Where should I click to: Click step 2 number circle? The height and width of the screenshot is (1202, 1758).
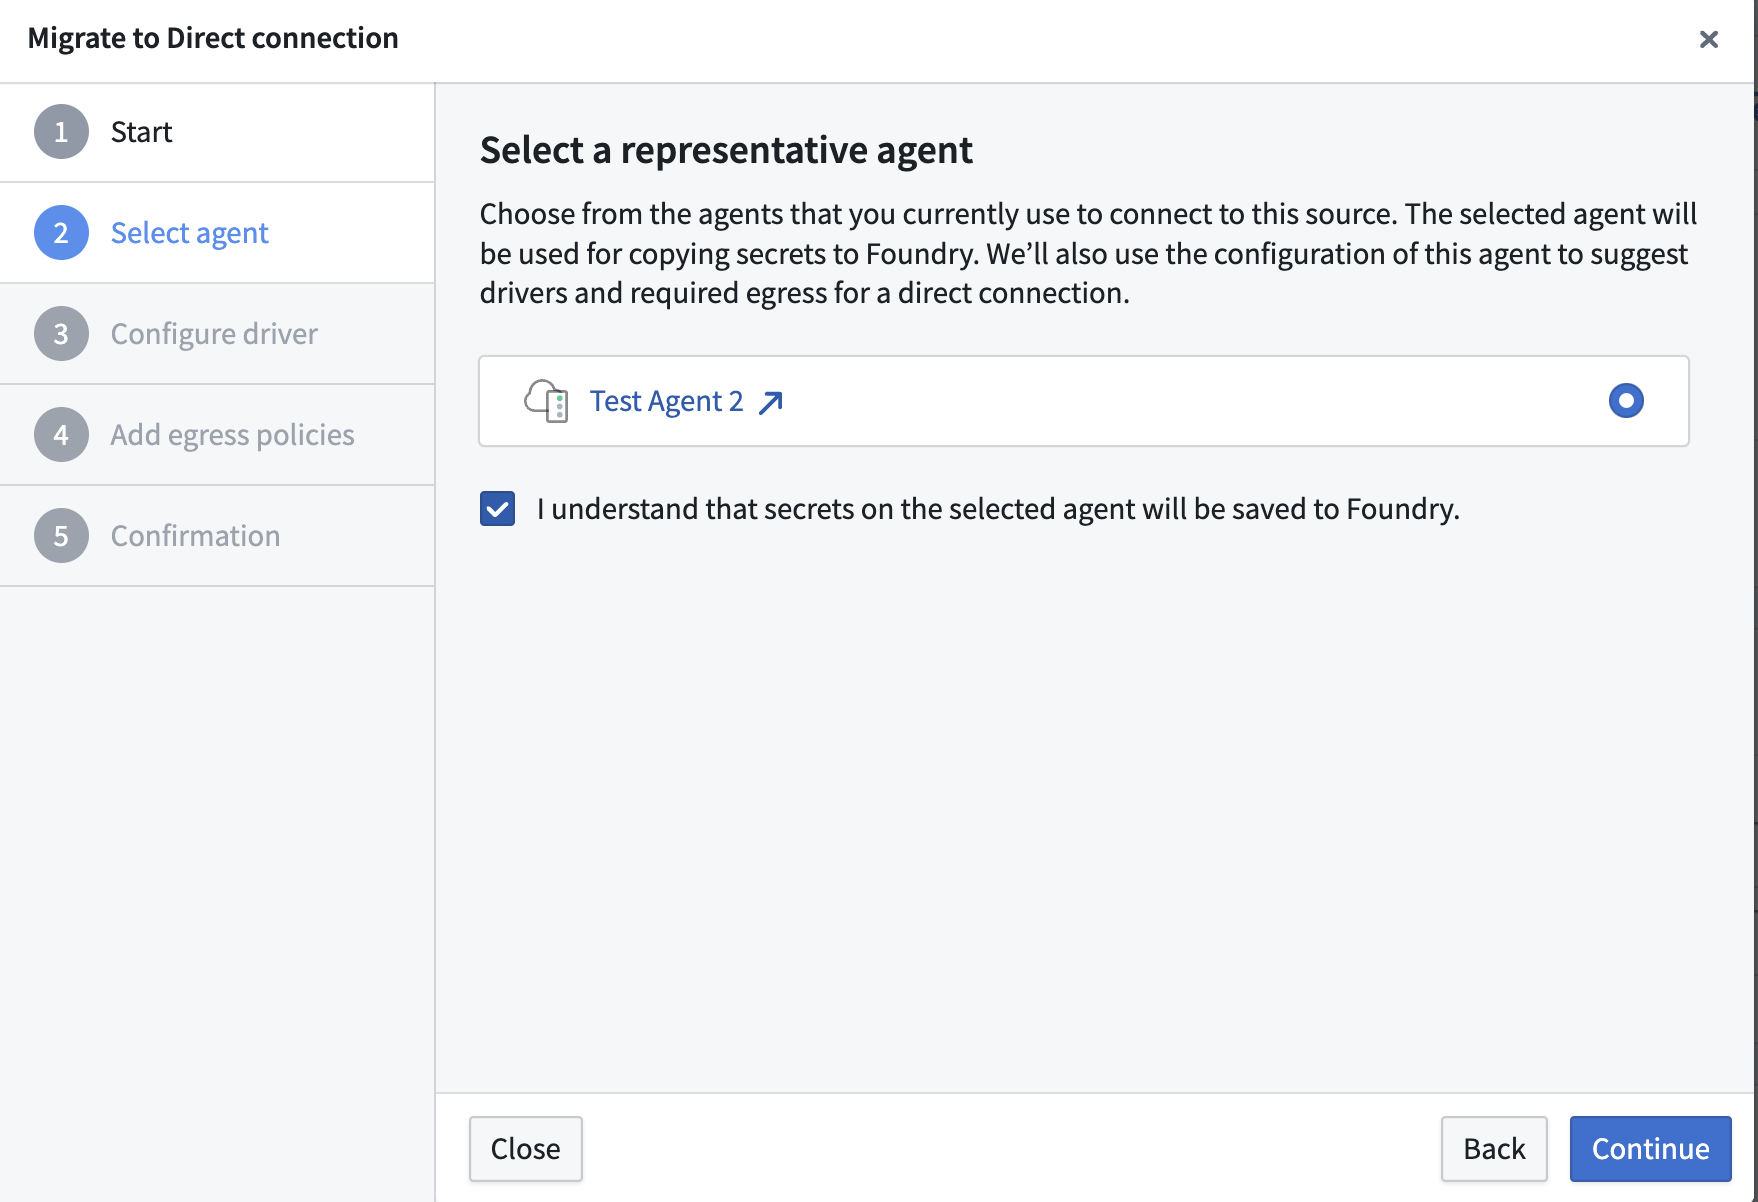(61, 233)
